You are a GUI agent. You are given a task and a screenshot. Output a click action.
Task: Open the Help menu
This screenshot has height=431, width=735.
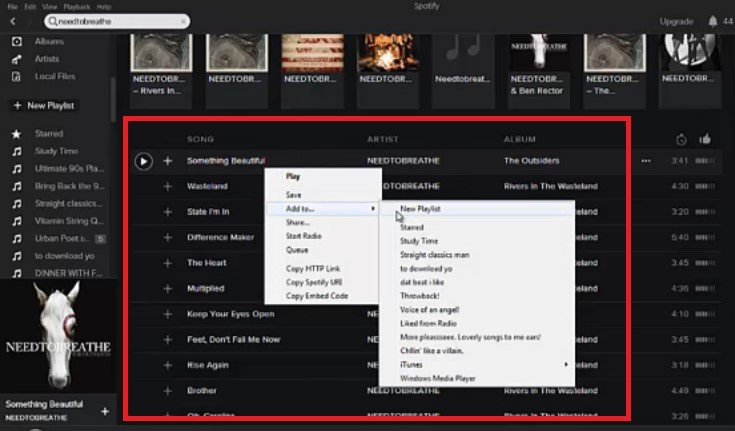pyautogui.click(x=104, y=7)
